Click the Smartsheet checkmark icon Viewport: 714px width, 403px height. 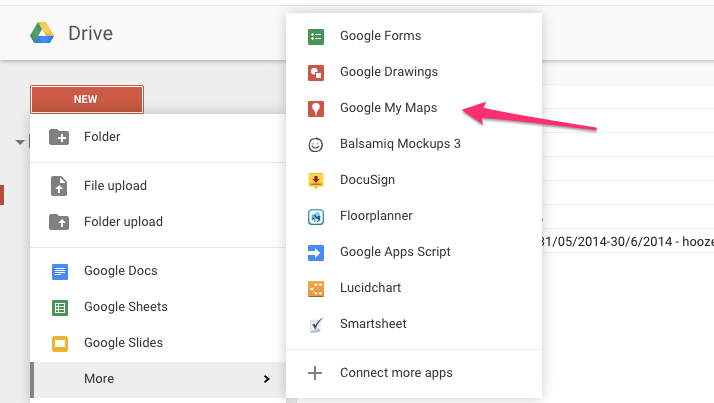(316, 325)
